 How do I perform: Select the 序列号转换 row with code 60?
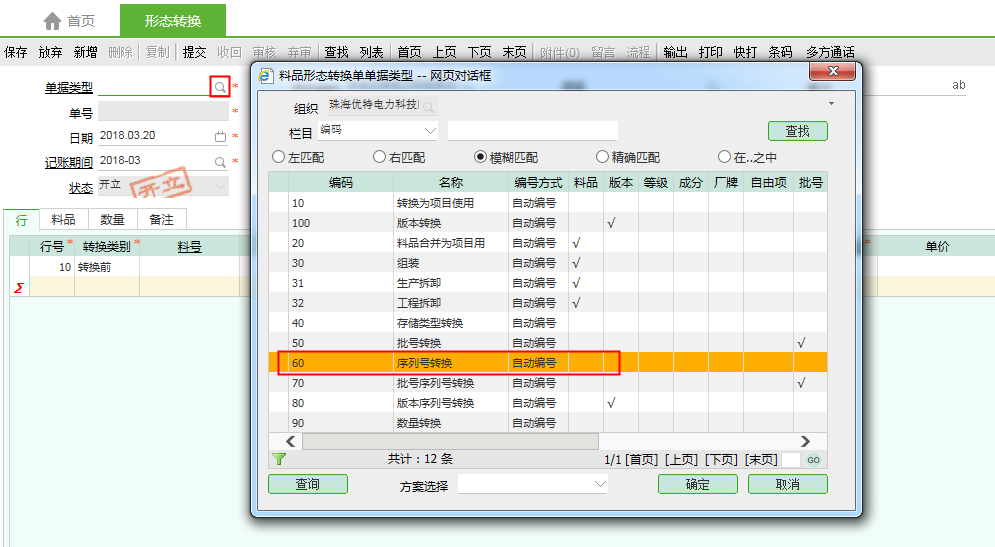click(425, 363)
